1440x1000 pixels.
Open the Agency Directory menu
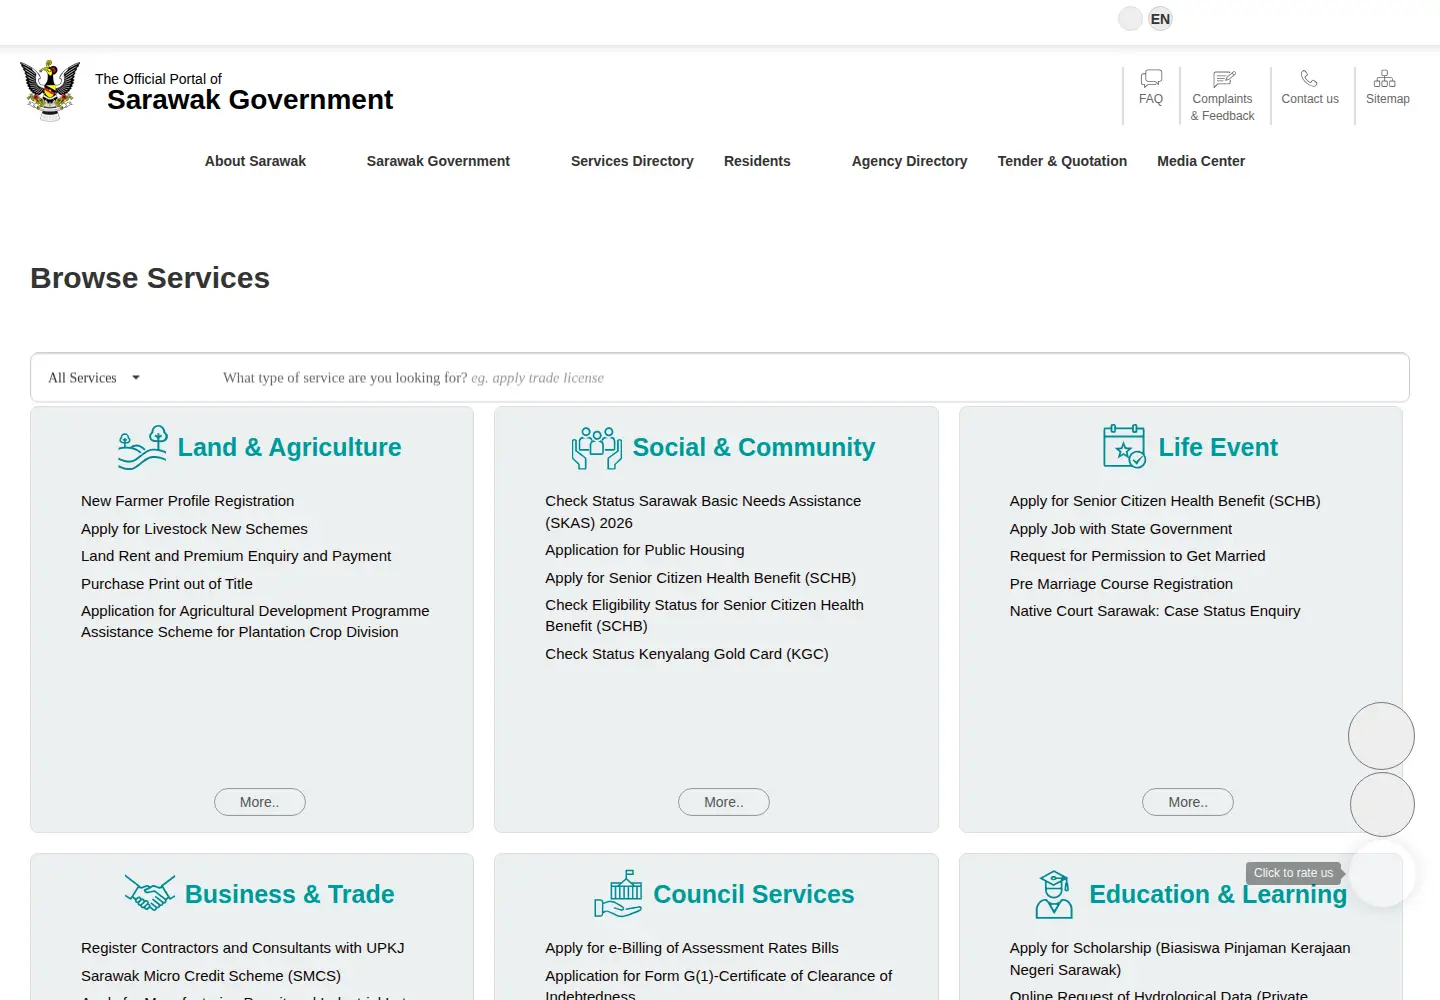(909, 161)
